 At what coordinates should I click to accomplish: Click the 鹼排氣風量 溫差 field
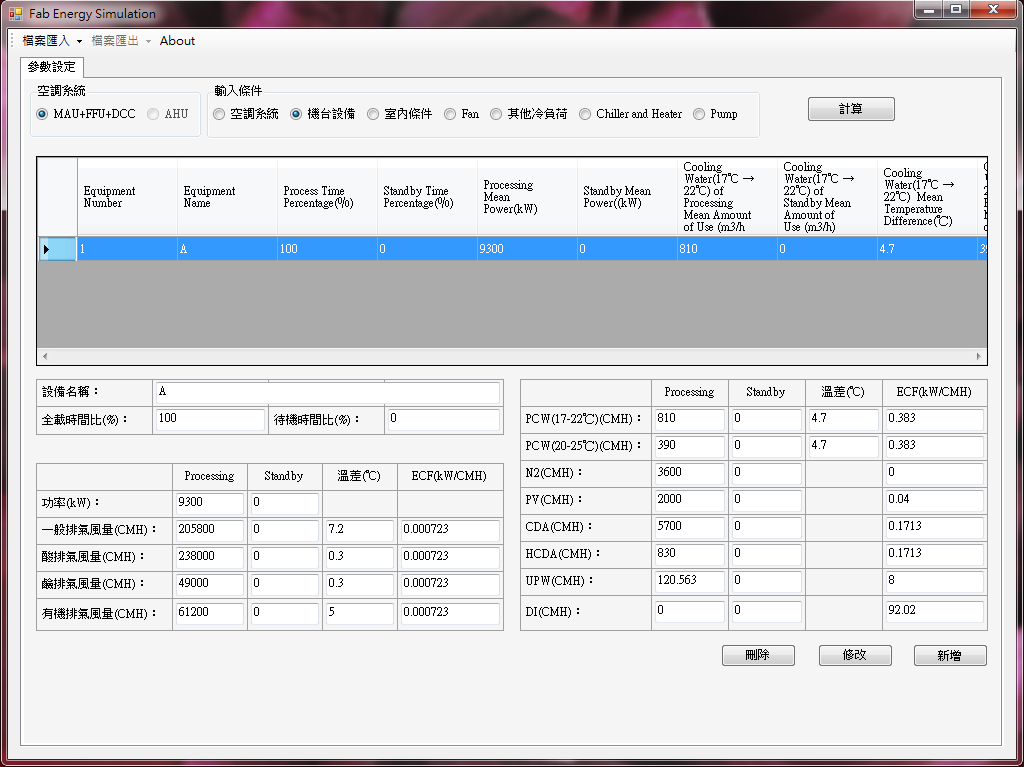click(359, 584)
